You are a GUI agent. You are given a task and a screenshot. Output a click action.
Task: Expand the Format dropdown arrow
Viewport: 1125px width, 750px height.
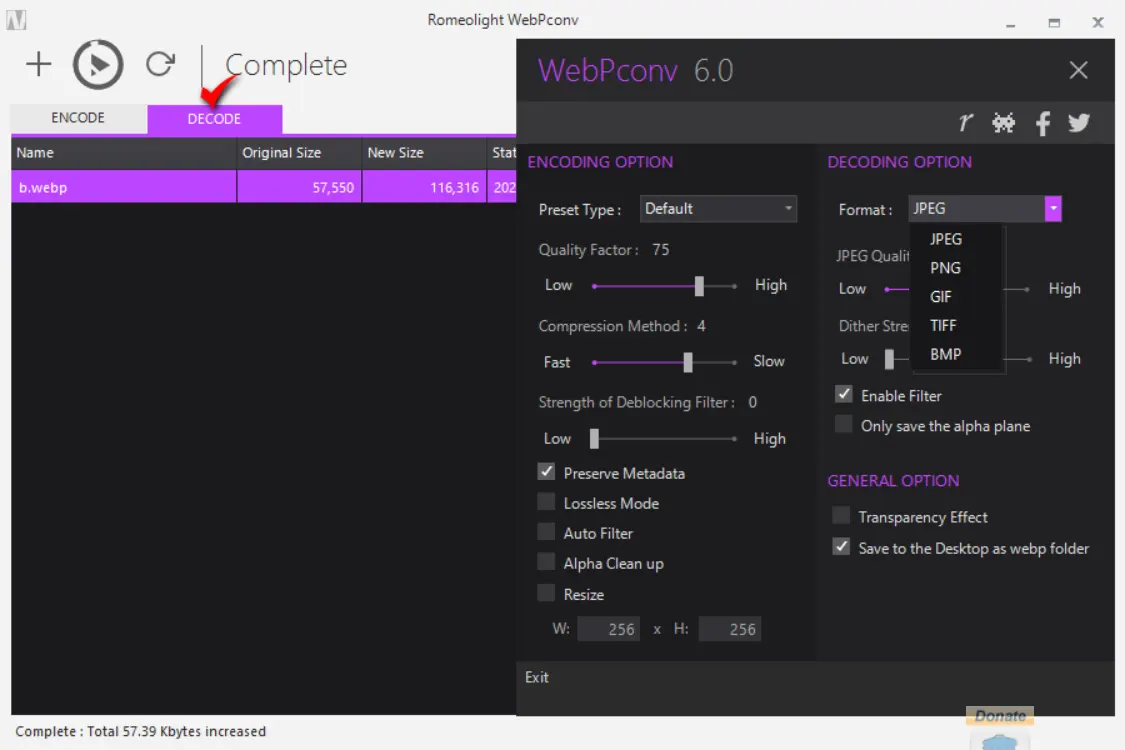[x=1053, y=209]
